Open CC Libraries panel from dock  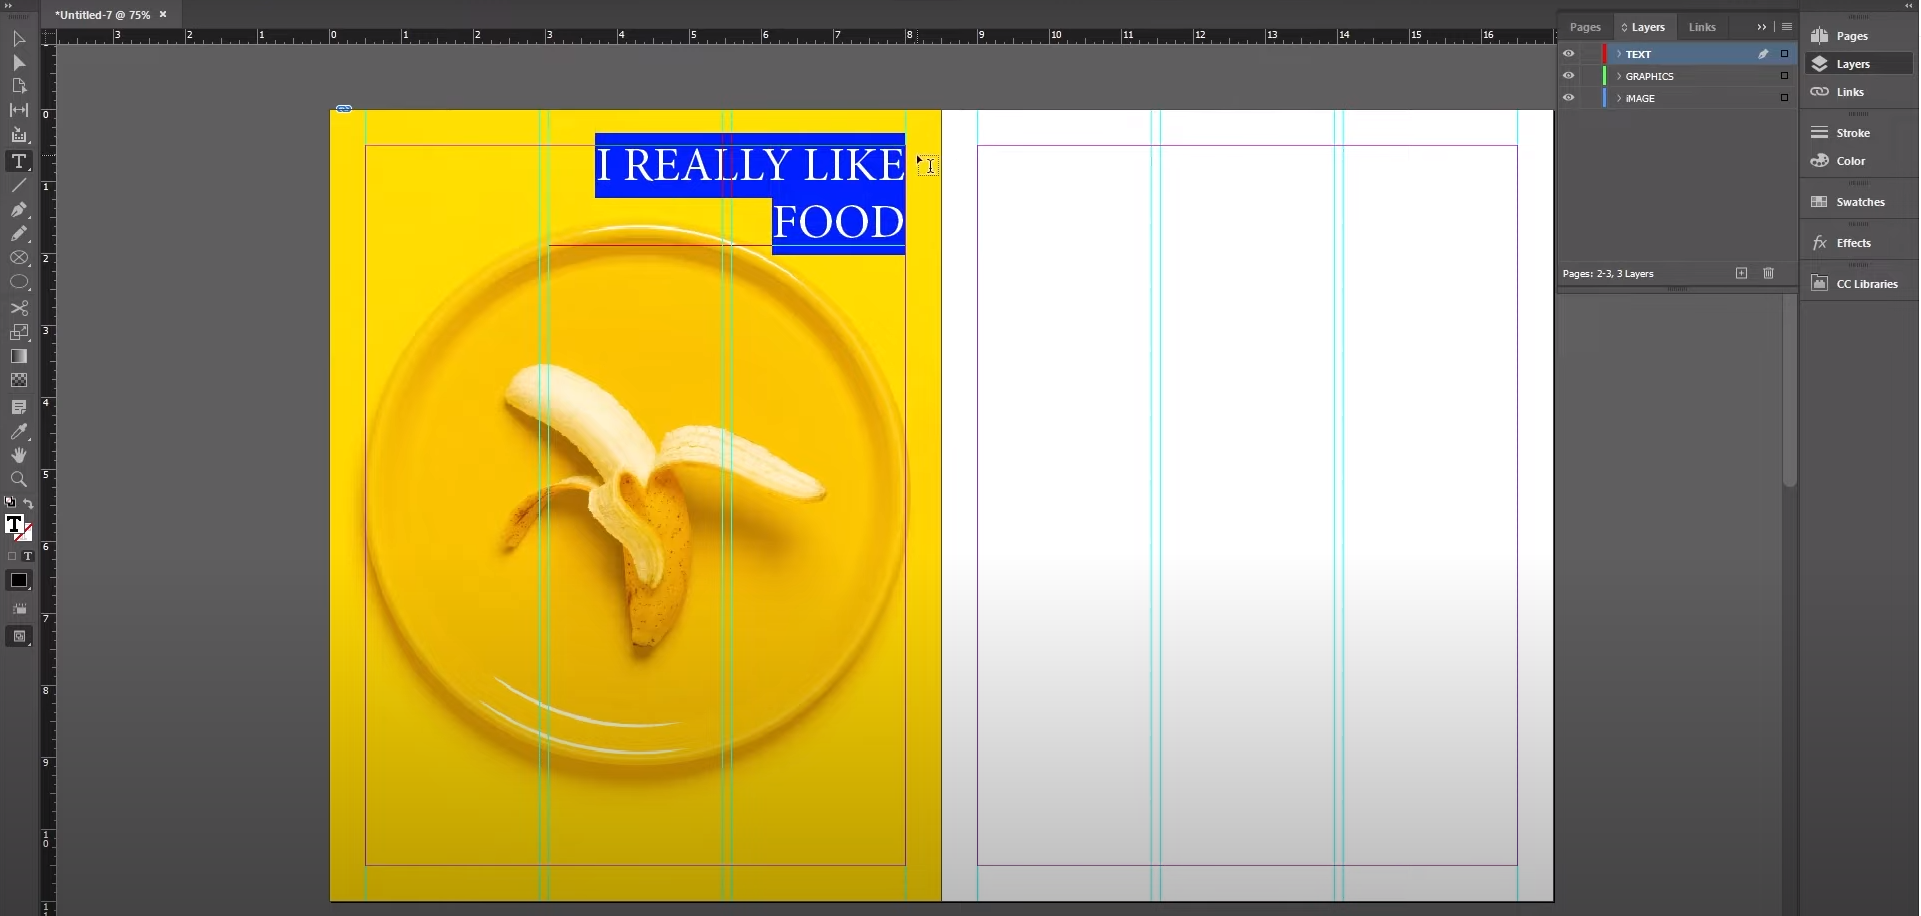[x=1858, y=284]
